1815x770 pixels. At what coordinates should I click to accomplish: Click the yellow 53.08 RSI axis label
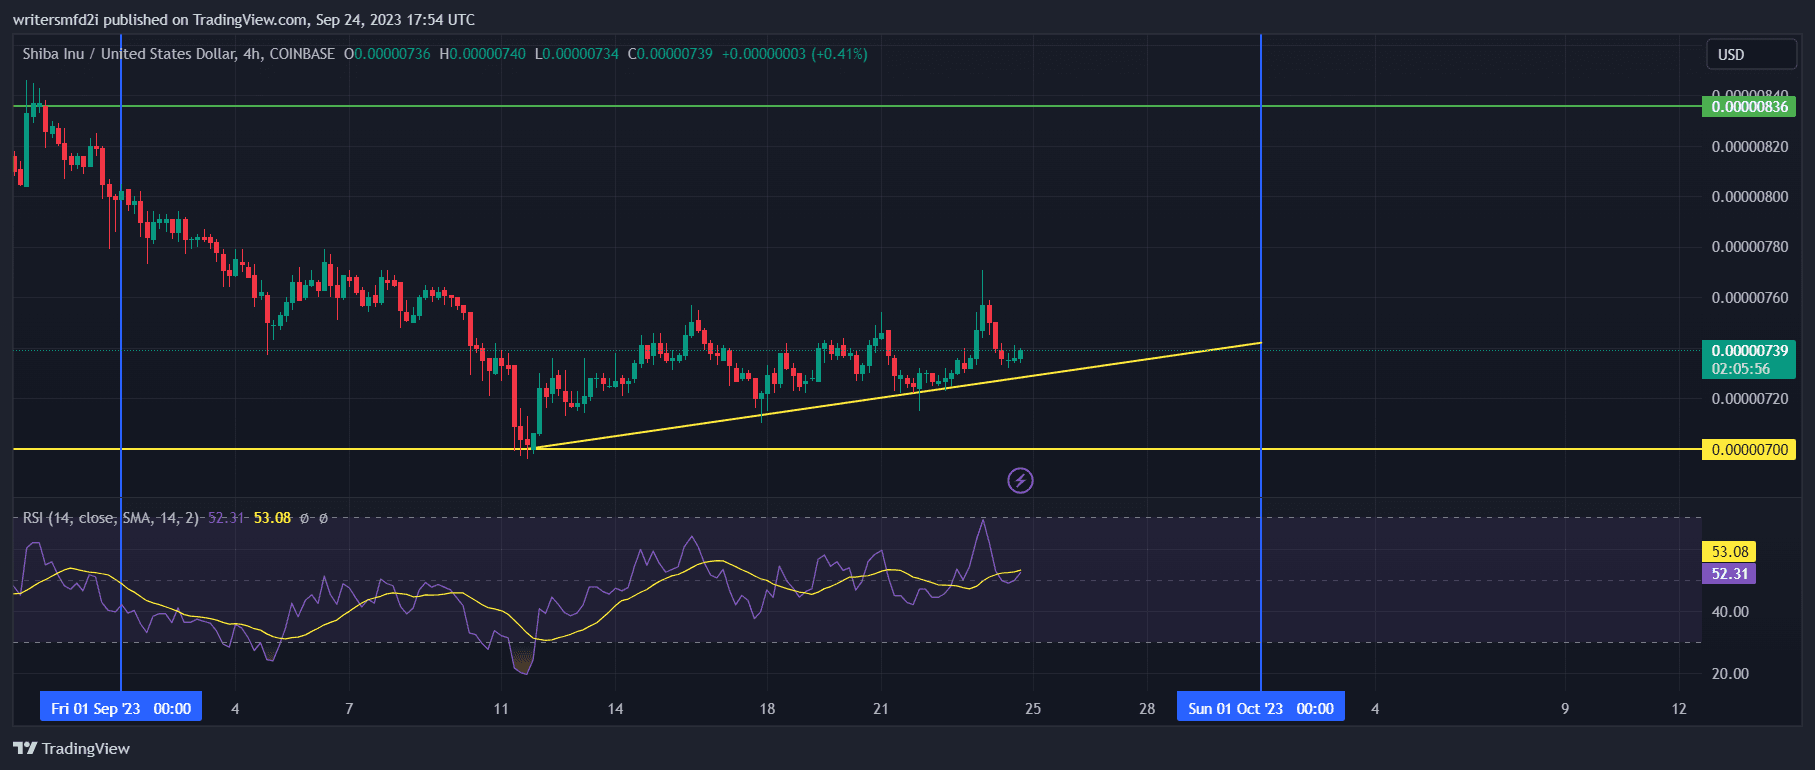pos(1729,552)
